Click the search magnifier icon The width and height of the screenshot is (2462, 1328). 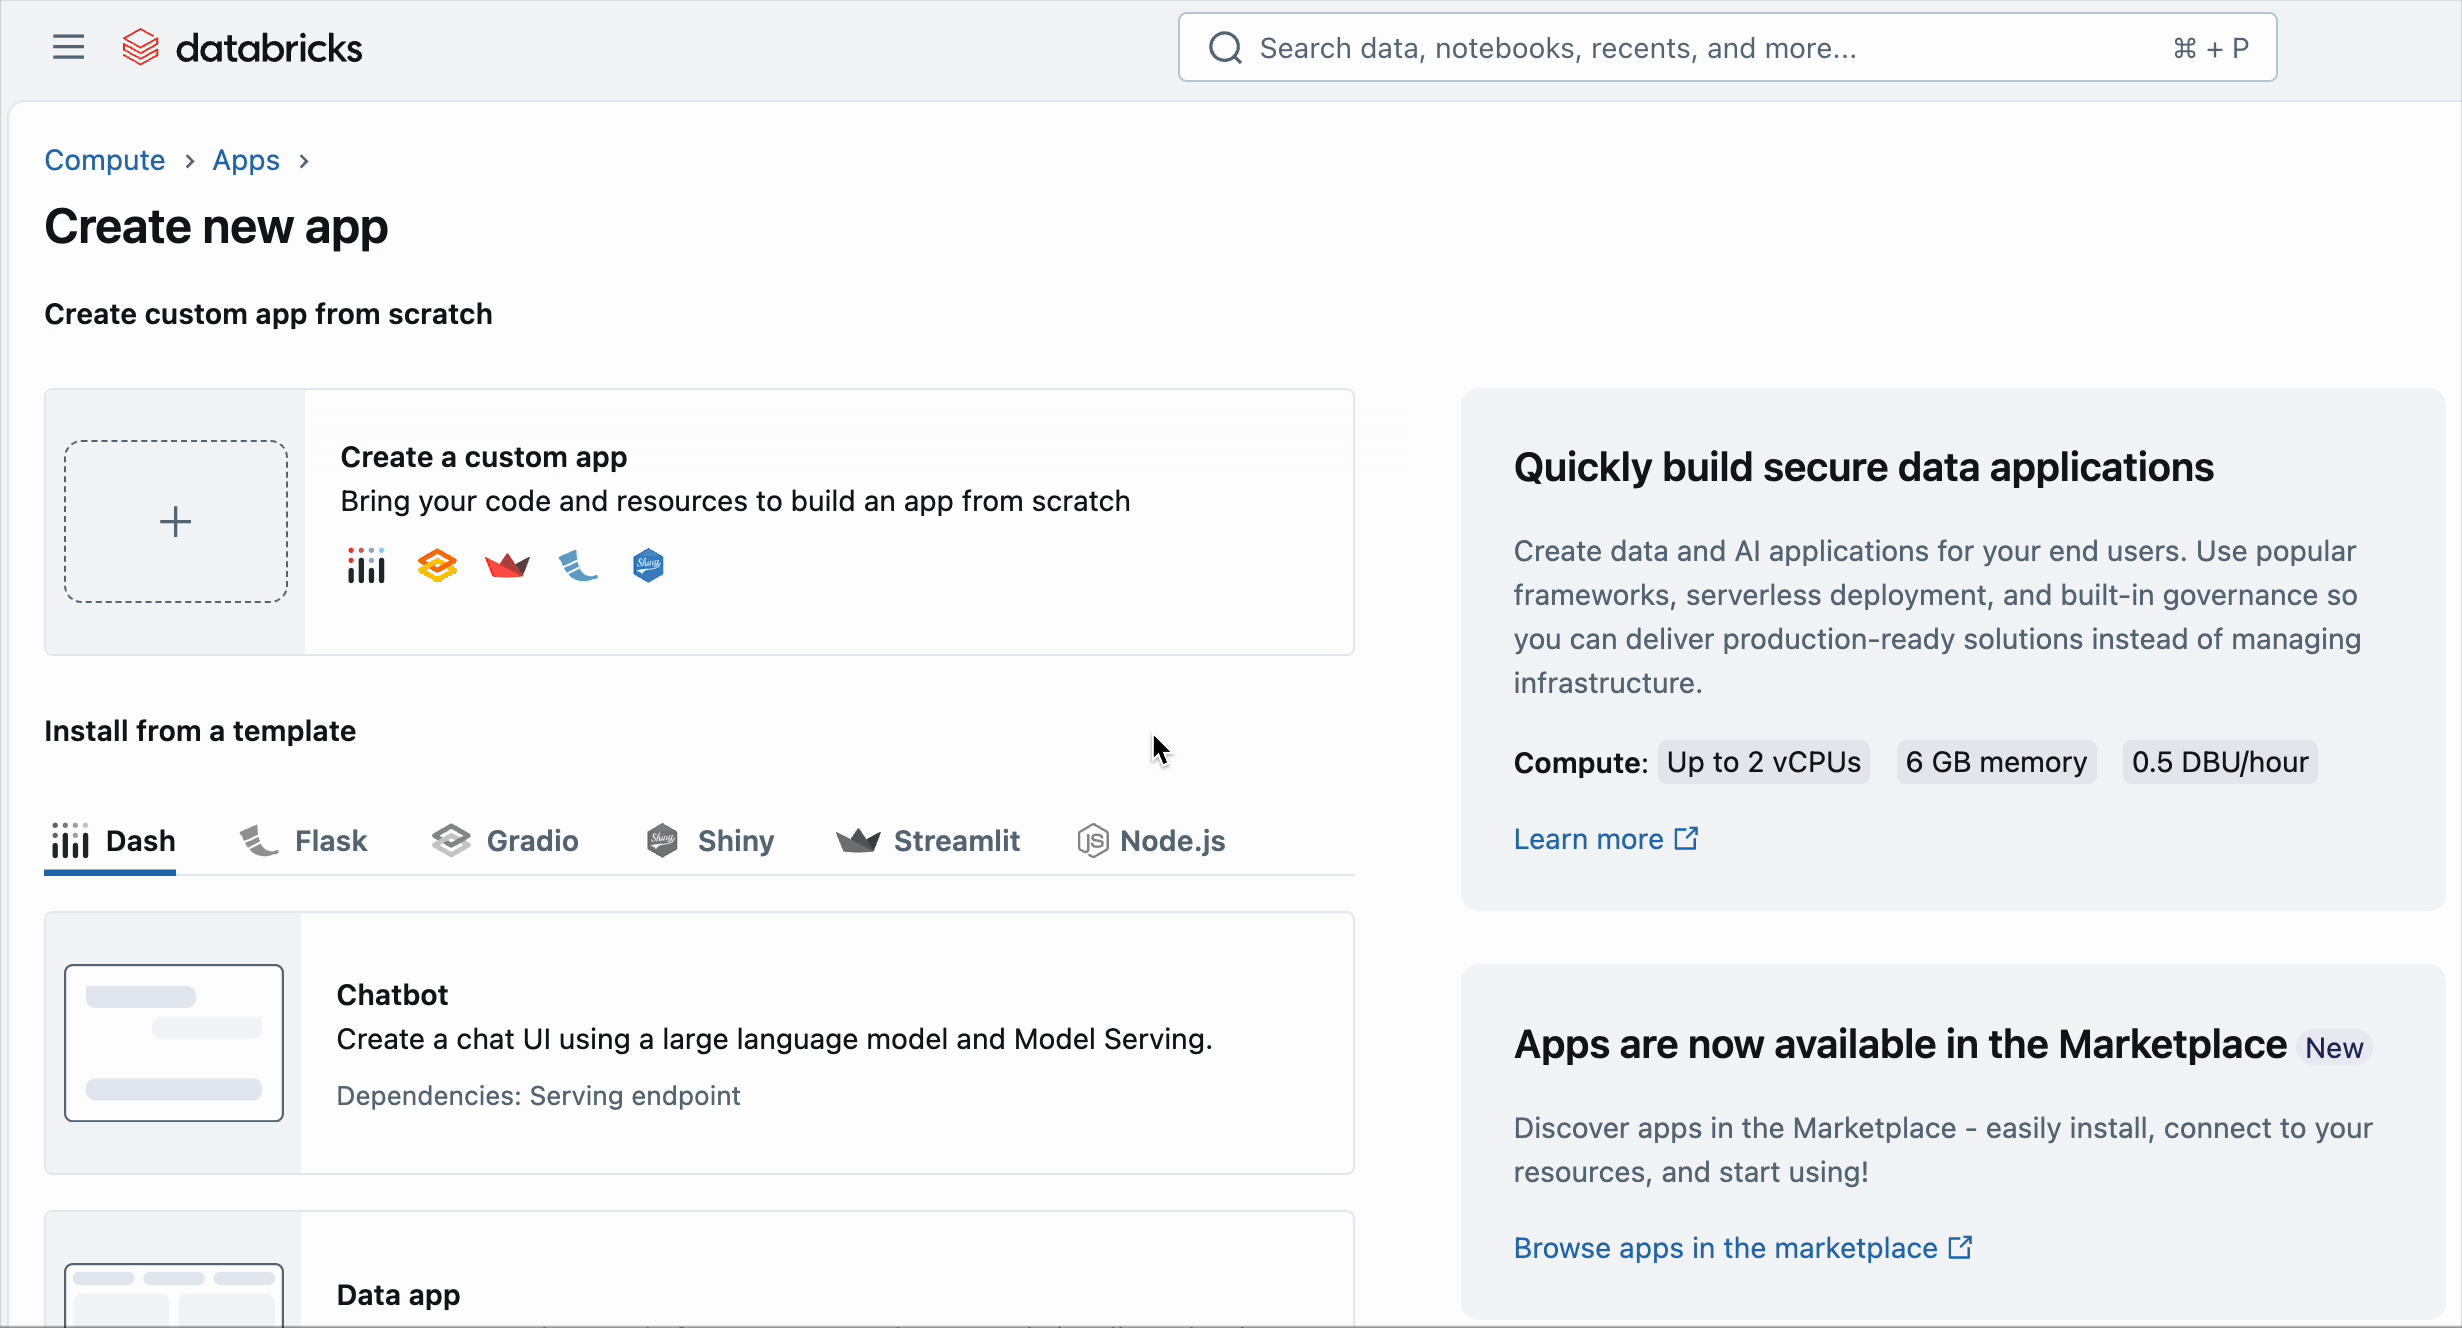point(1225,48)
